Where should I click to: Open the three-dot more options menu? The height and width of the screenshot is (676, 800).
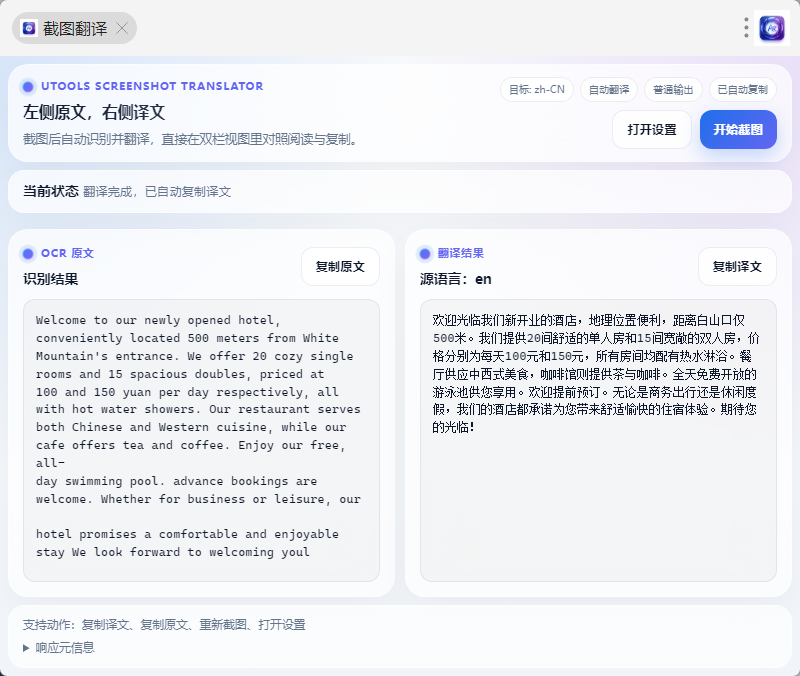click(746, 28)
